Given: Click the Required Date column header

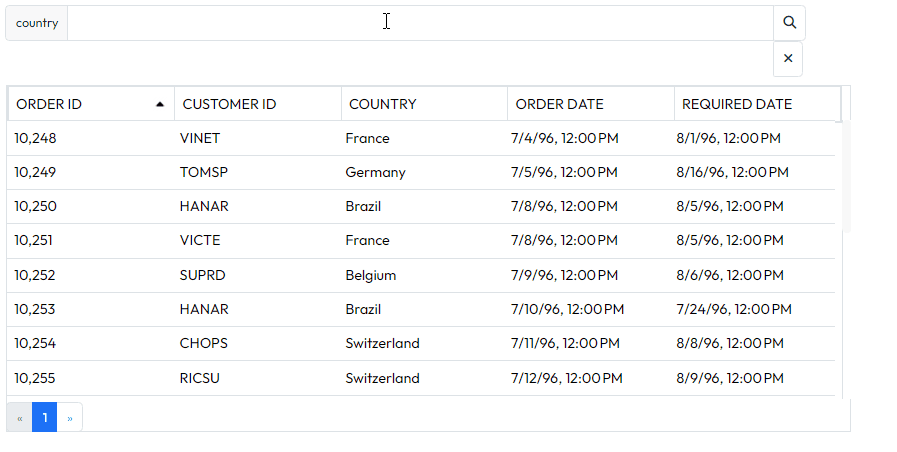Looking at the screenshot, I should [x=757, y=104].
